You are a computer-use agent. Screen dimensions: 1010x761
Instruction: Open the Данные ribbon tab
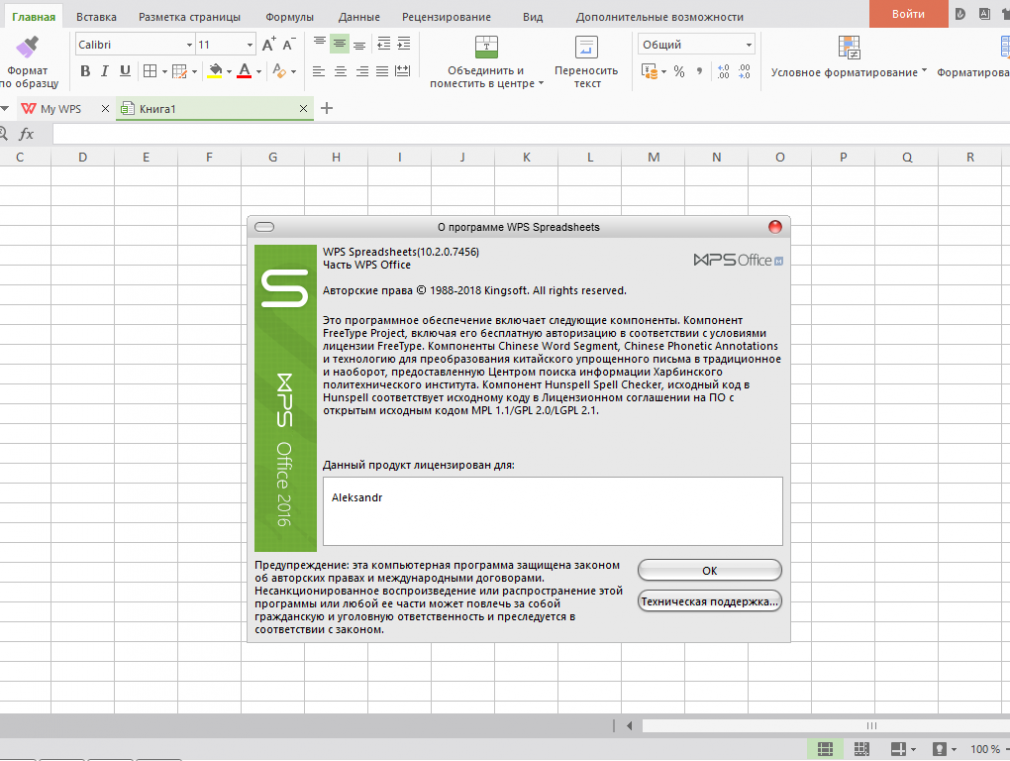359,17
